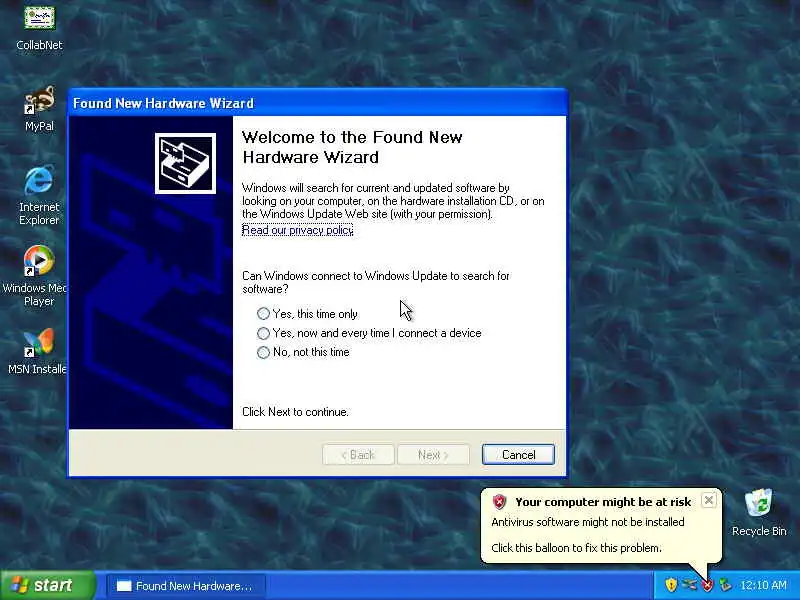Click the hardware wizard device illustration

(185, 163)
